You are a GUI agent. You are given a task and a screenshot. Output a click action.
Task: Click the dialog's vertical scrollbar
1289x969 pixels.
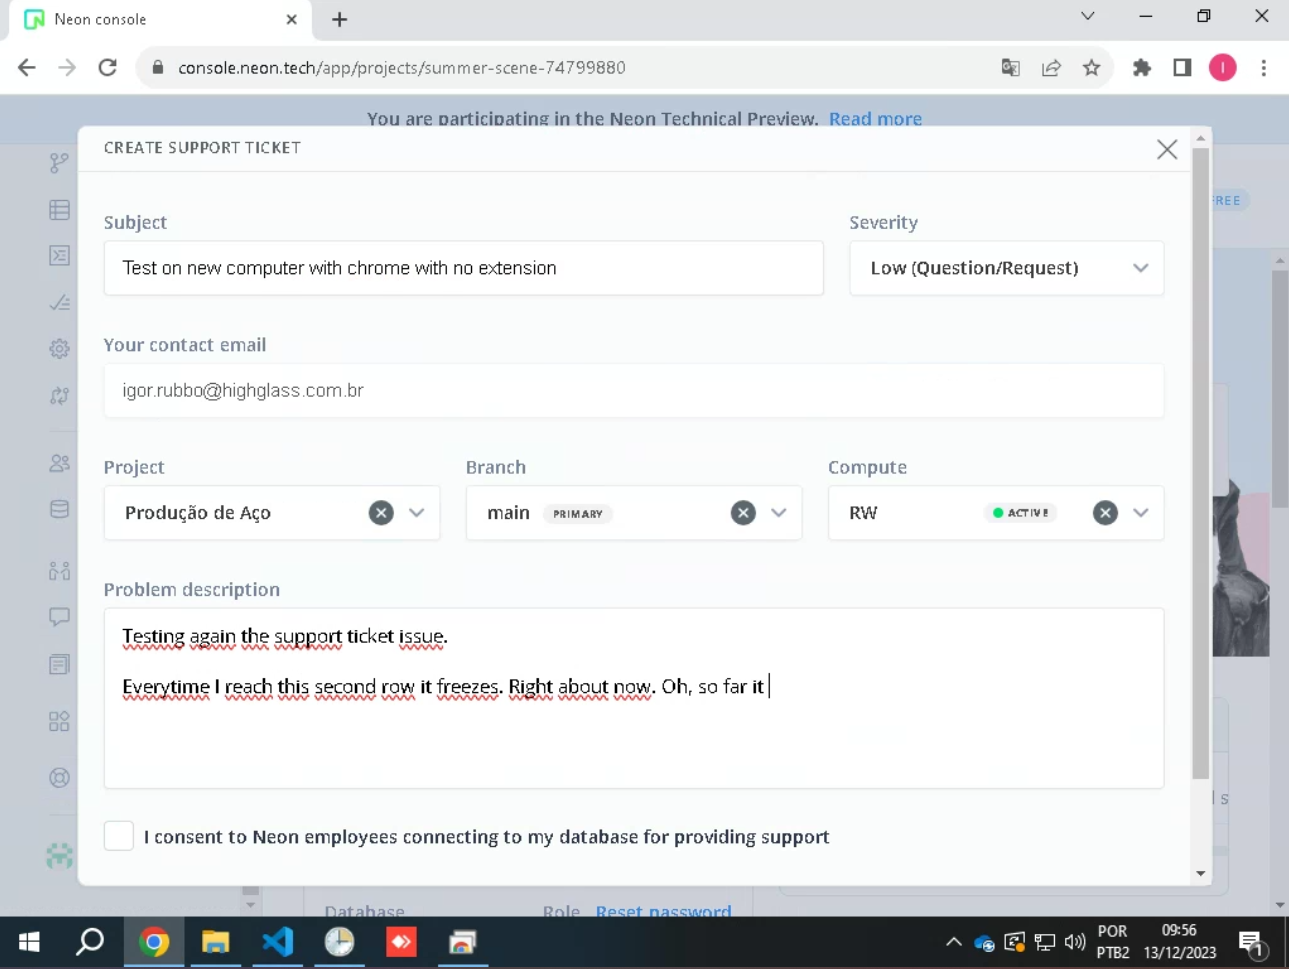tap(1201, 463)
